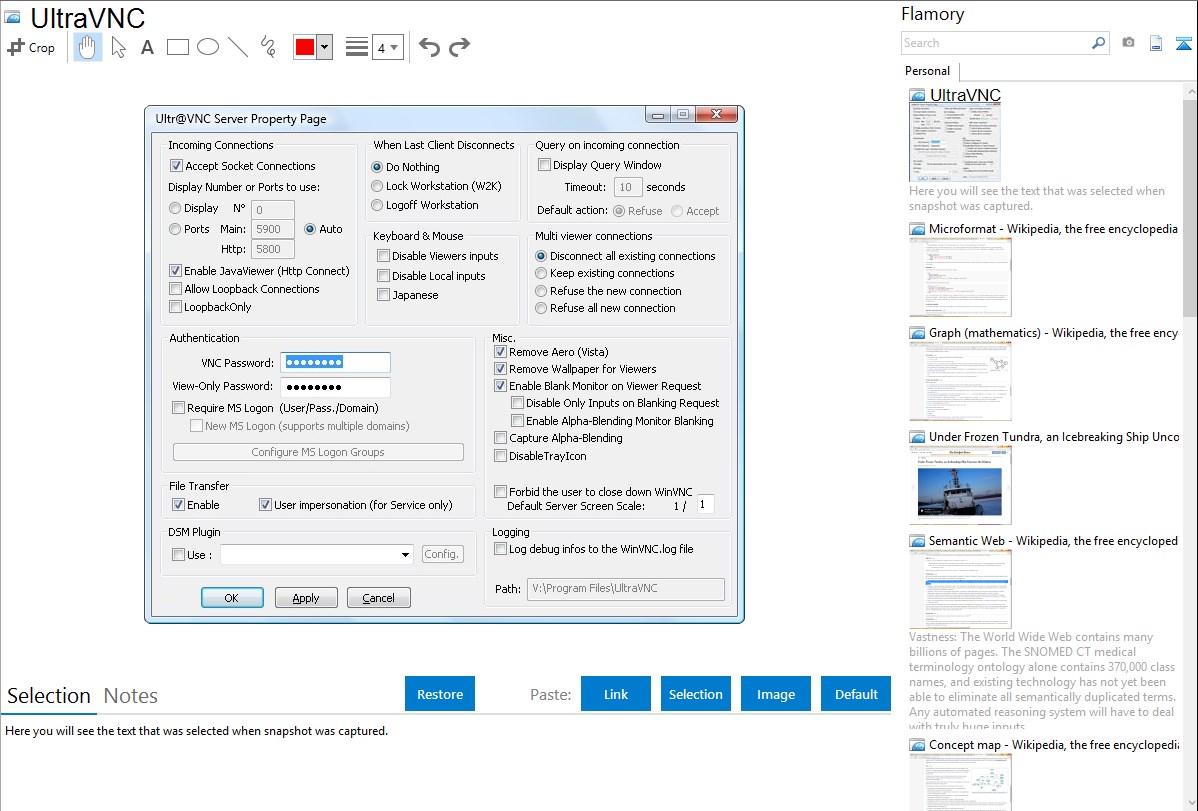1198x811 pixels.
Task: Toggle Enable JavaViewer (Http Connect)
Action: [x=176, y=271]
